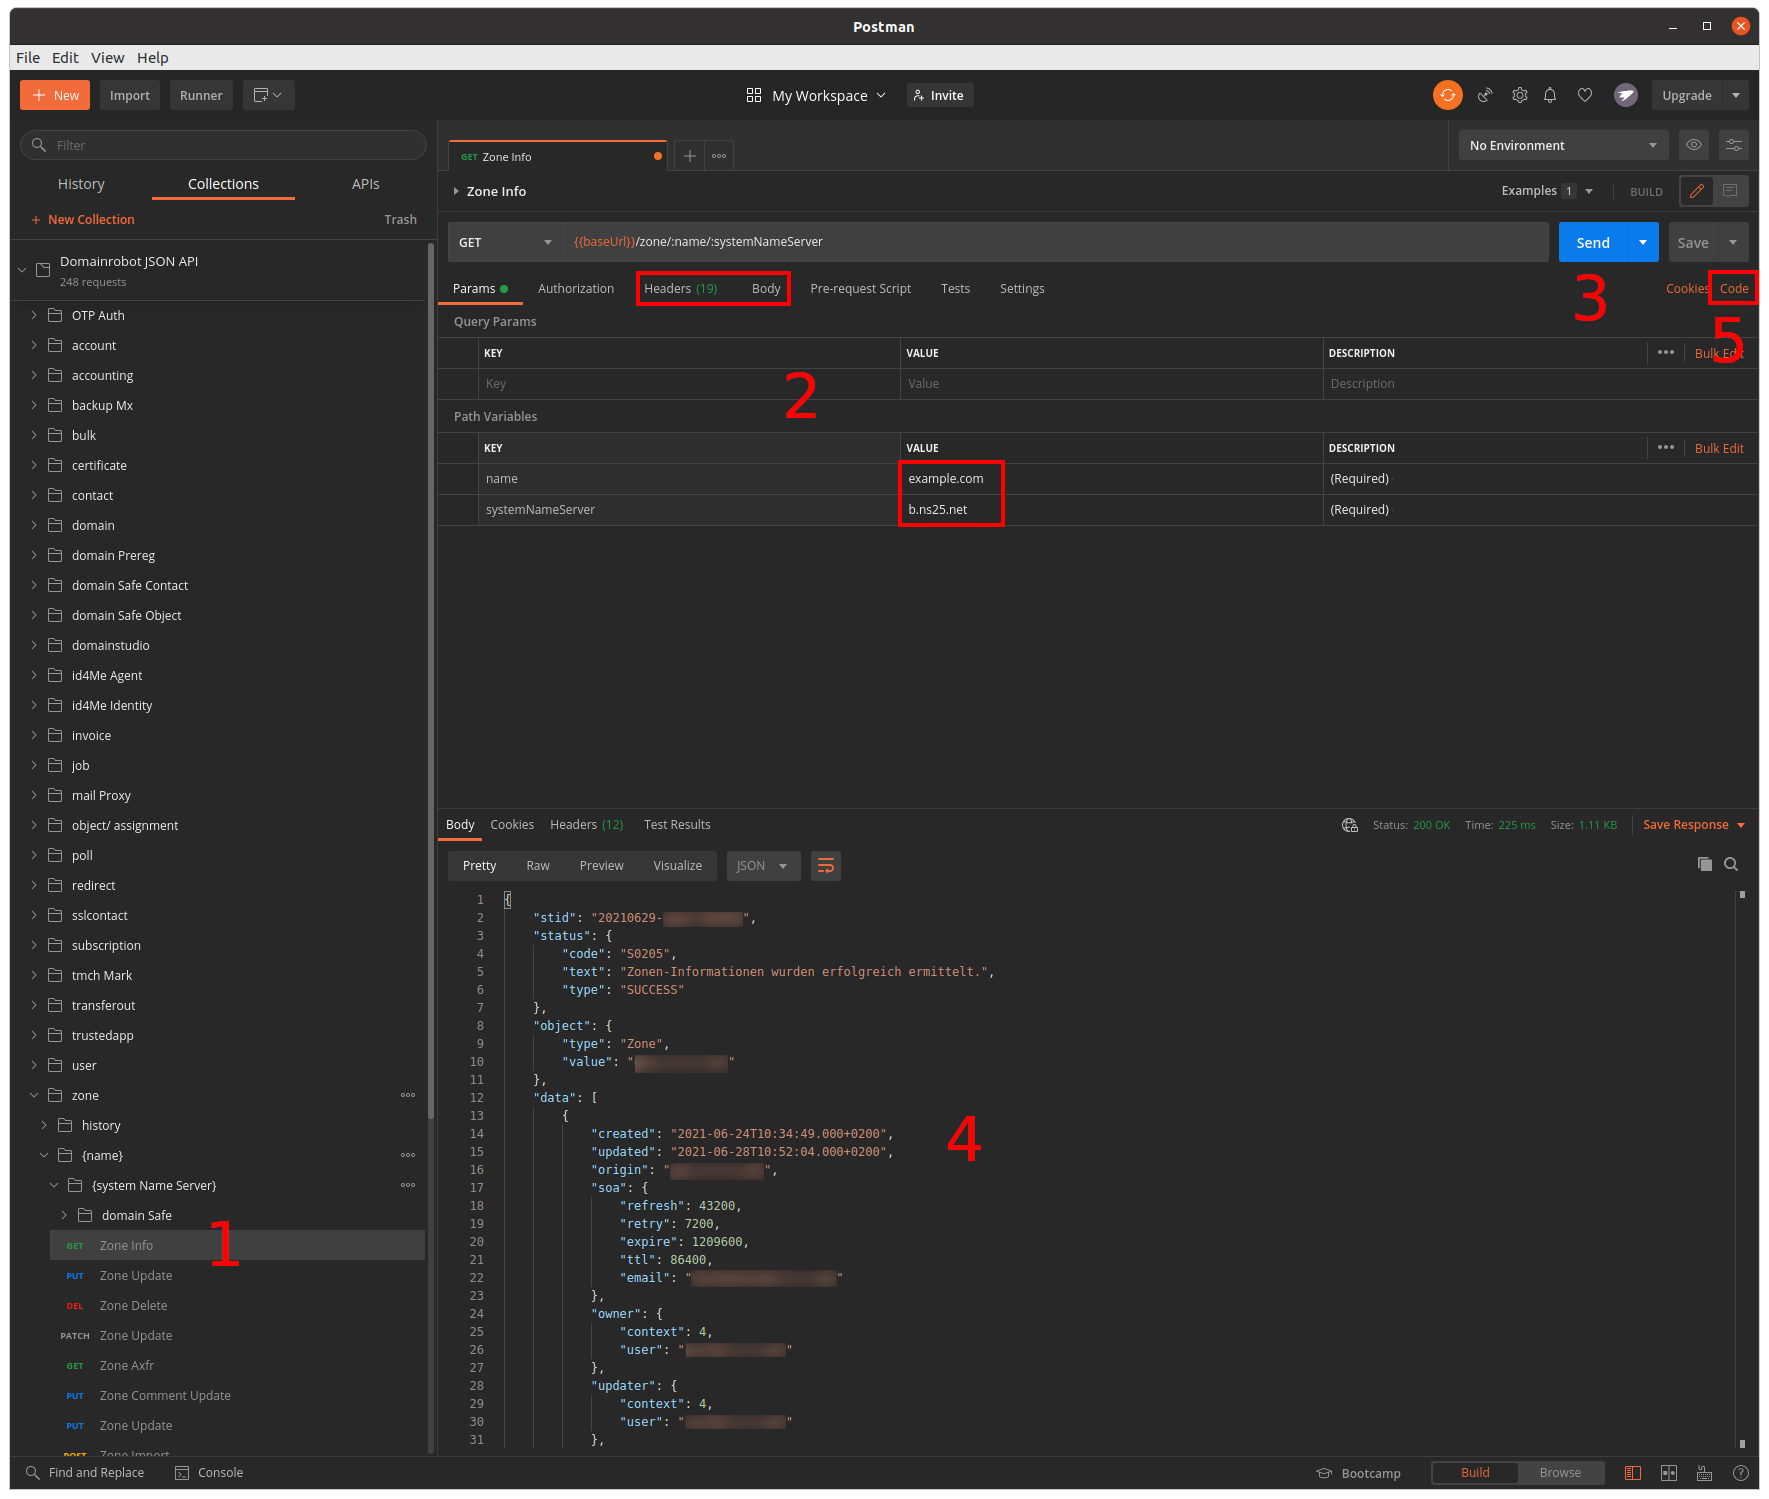1769x1499 pixels.
Task: Open the comments mode icon
Action: (x=1730, y=191)
